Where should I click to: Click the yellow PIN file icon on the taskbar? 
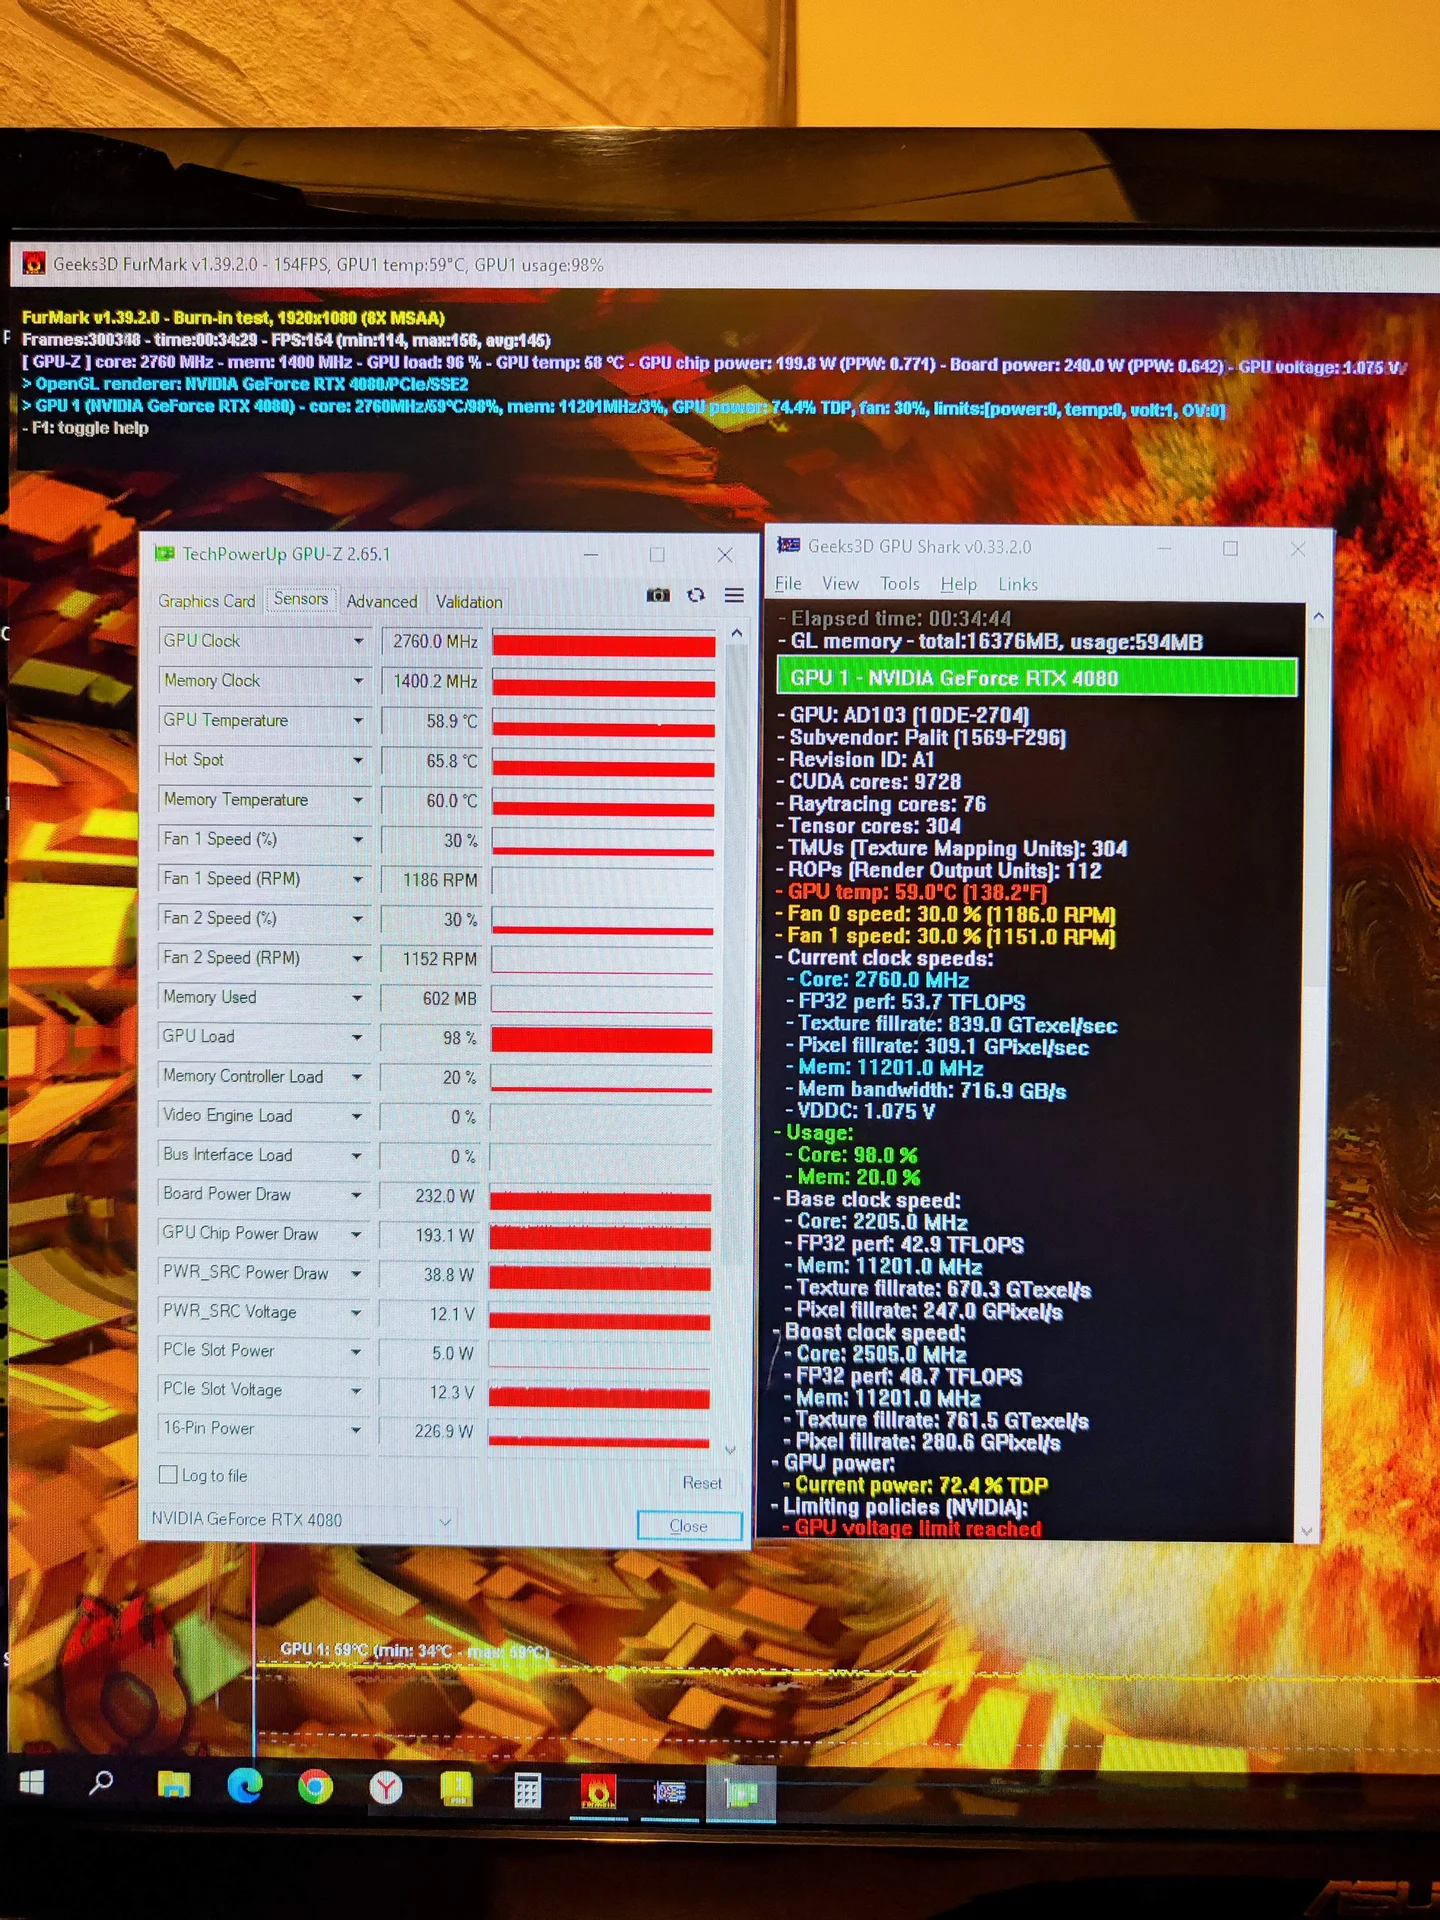(x=457, y=1789)
